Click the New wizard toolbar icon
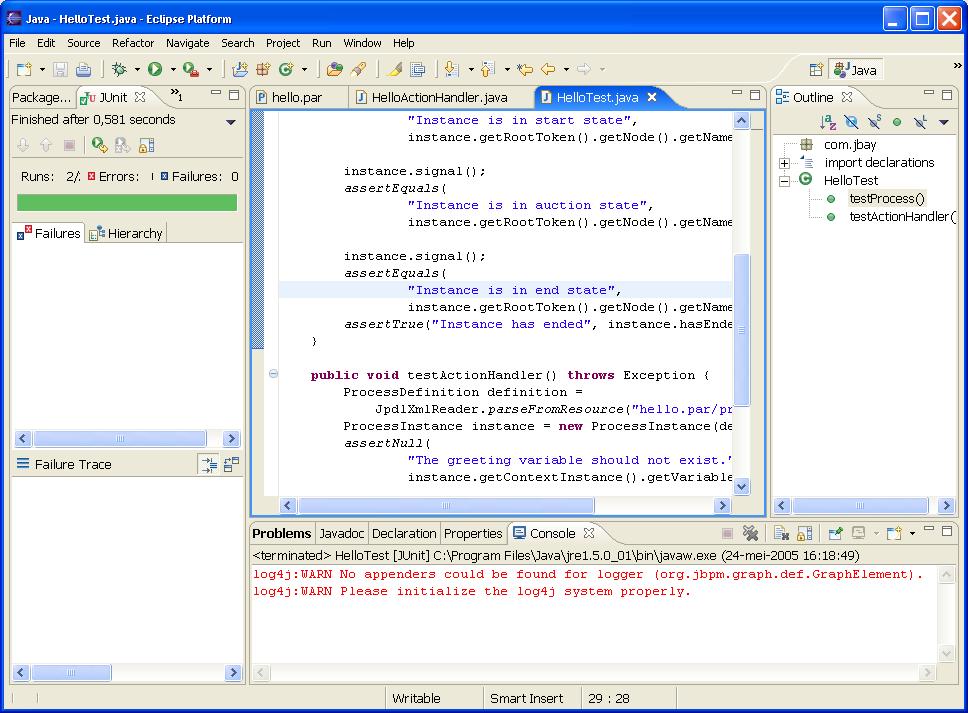The image size is (968, 713). click(24, 69)
